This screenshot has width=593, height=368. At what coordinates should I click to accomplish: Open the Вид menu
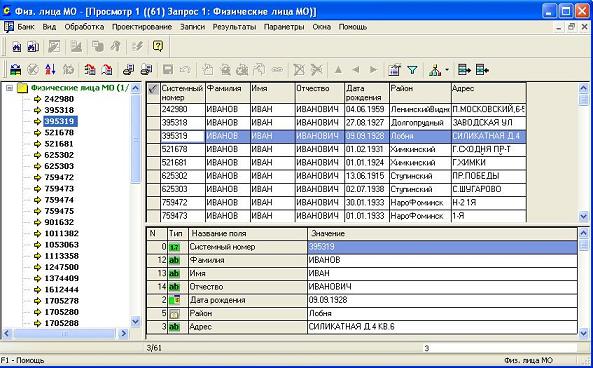(x=49, y=27)
